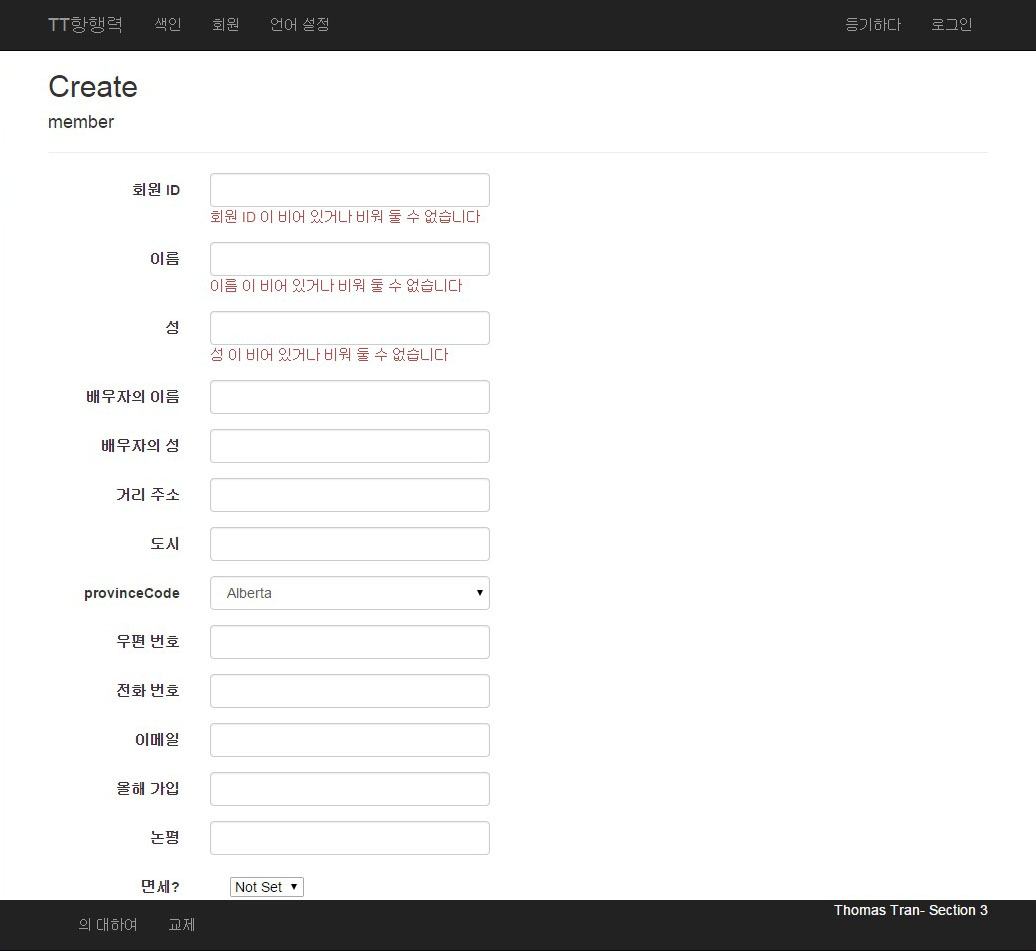Image resolution: width=1036 pixels, height=951 pixels.
Task: Click the 우편 번호 input field
Action: click(349, 642)
